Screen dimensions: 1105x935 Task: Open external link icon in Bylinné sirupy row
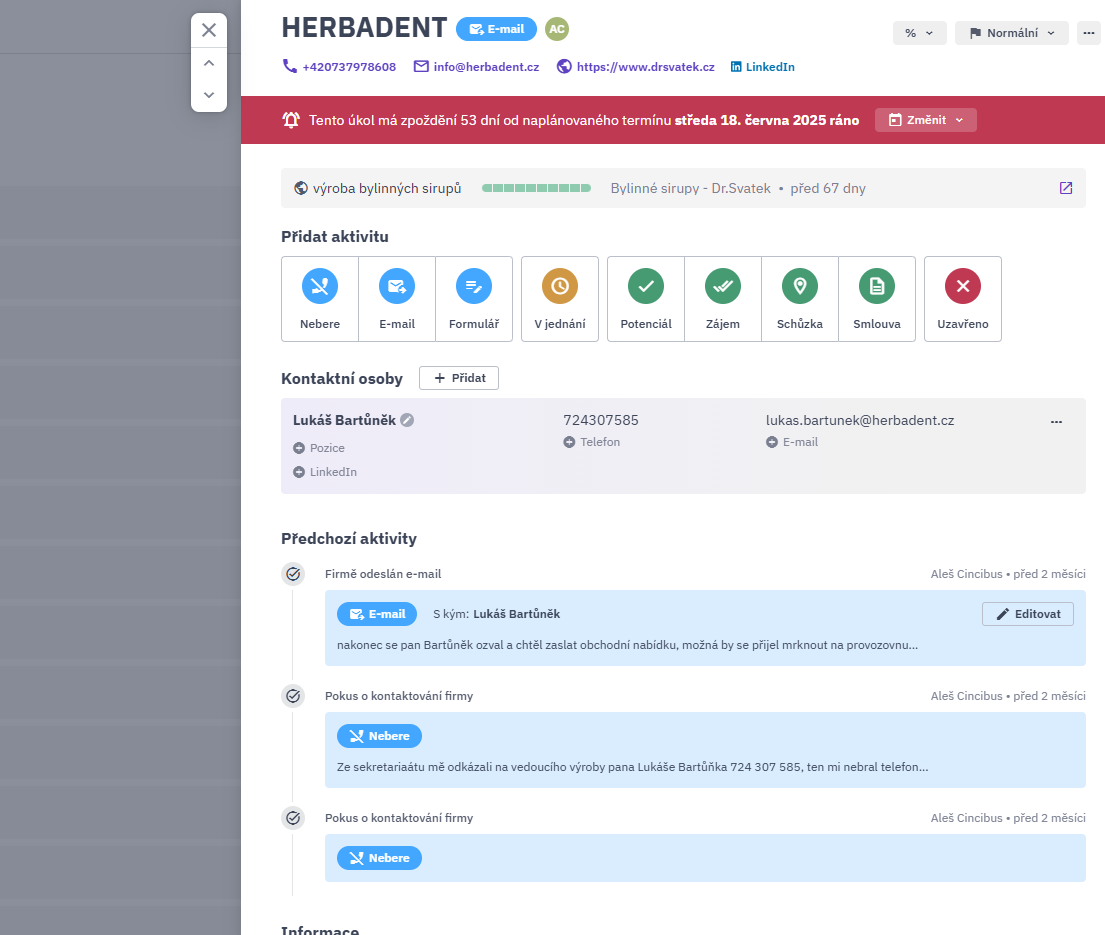point(1066,188)
